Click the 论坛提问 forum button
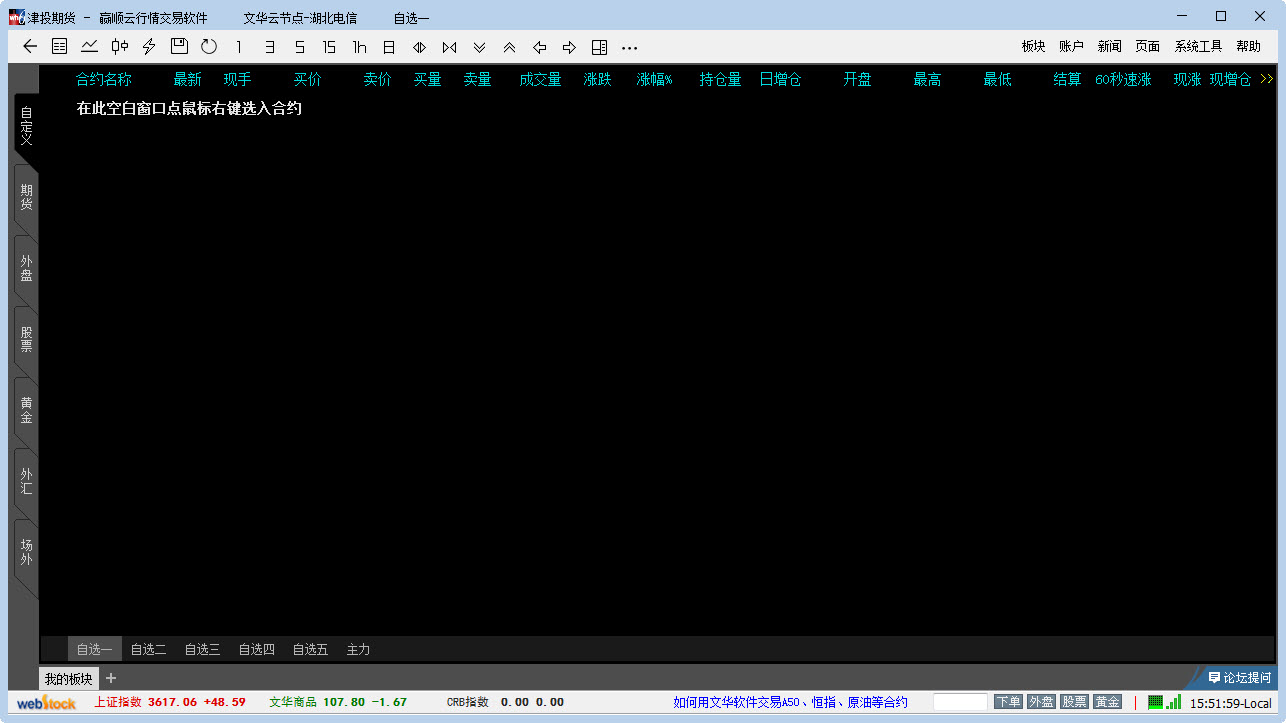The image size is (1286, 723). [x=1239, y=678]
